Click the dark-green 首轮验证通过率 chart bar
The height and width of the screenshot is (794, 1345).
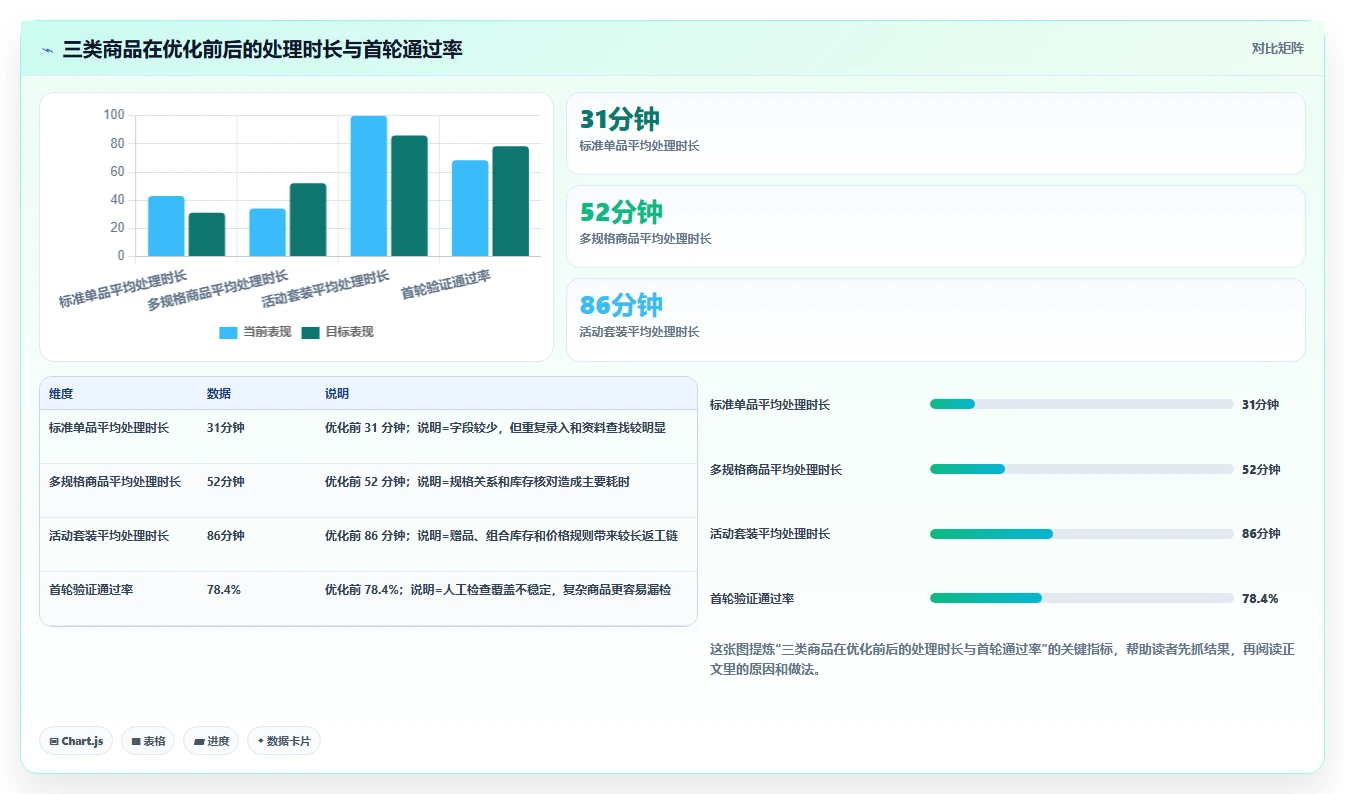click(x=510, y=201)
